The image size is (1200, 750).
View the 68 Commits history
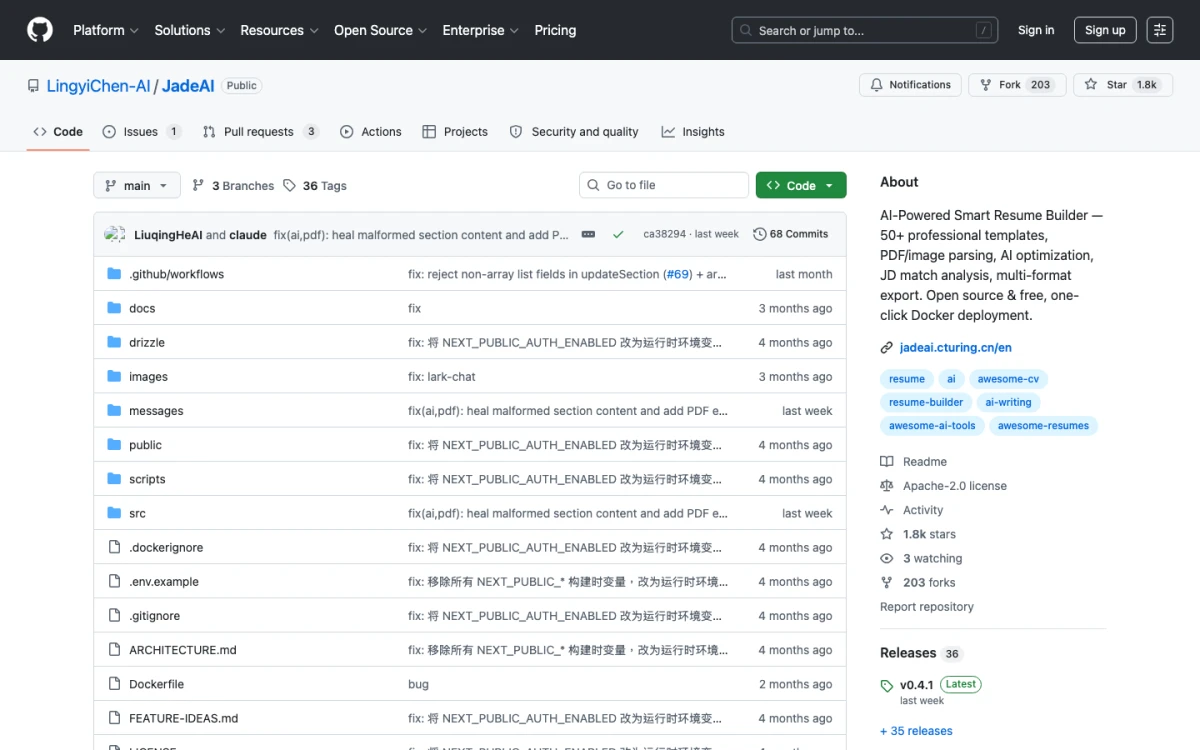(x=791, y=234)
